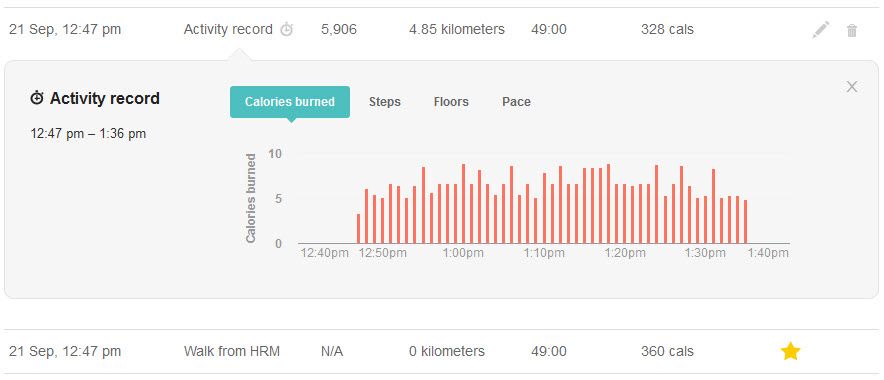Click the stopwatch icon beside Activity record row

coord(287,29)
